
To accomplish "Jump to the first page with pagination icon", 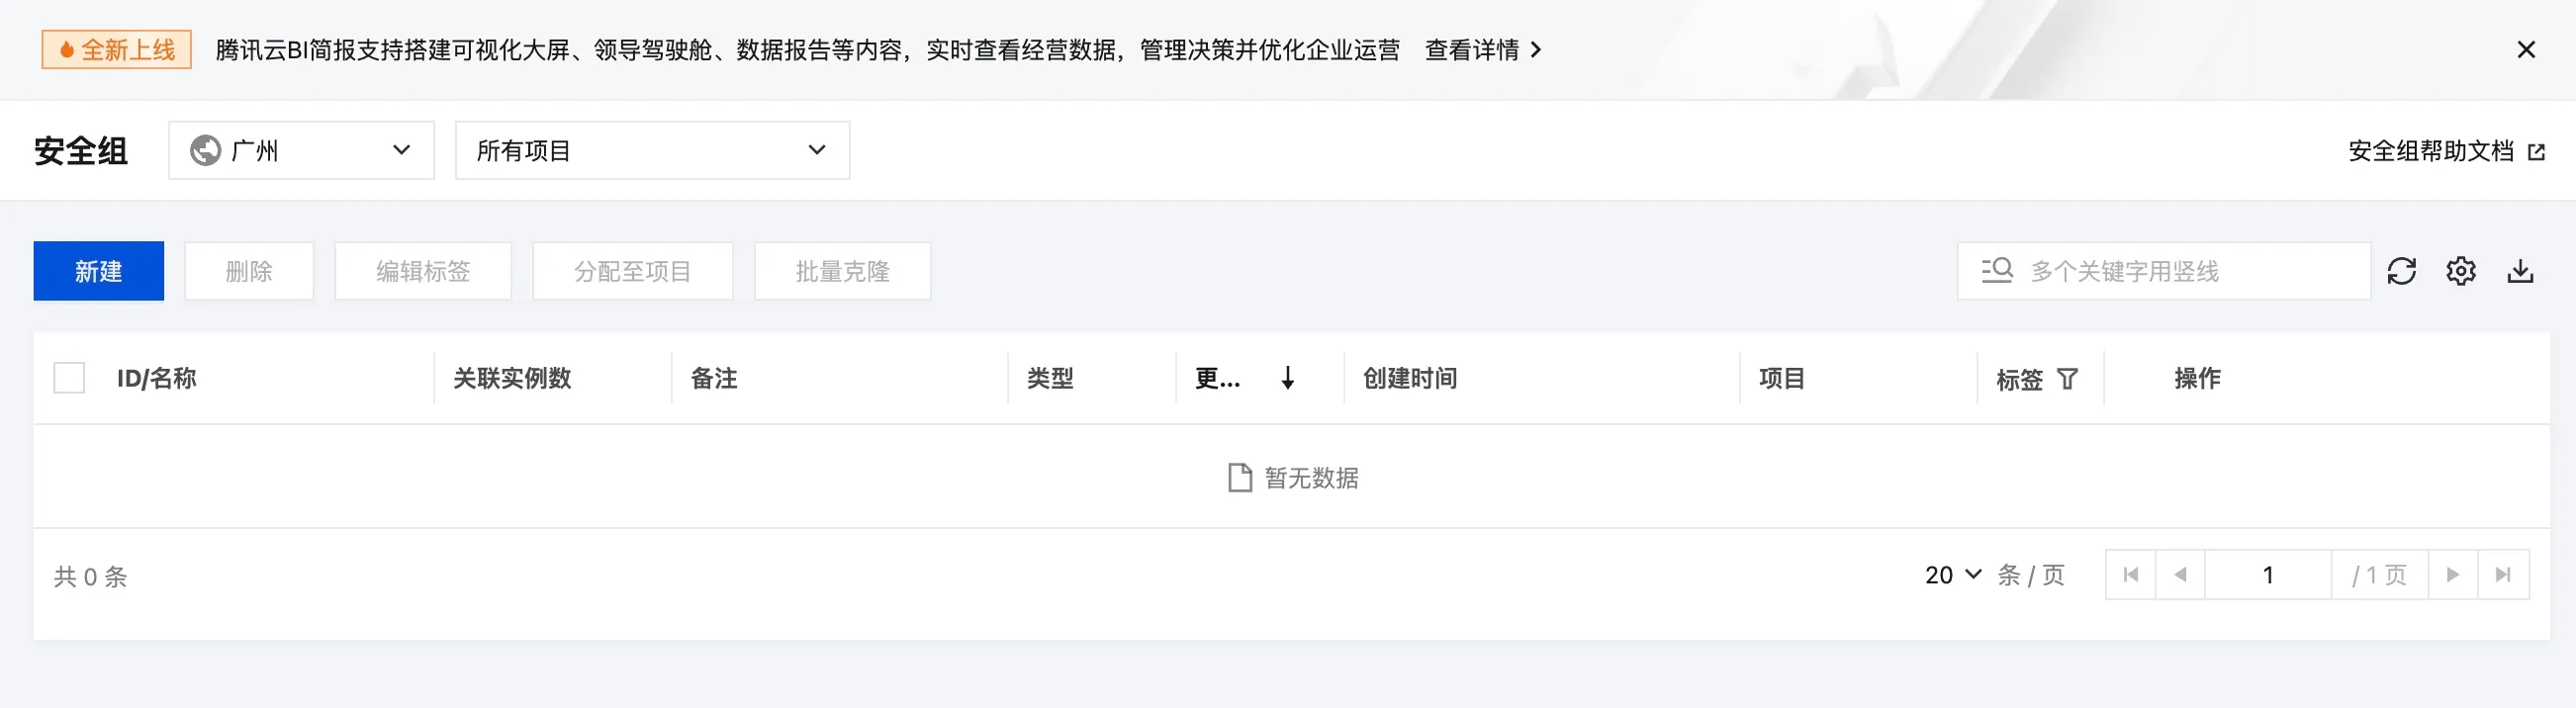I will [x=2131, y=574].
